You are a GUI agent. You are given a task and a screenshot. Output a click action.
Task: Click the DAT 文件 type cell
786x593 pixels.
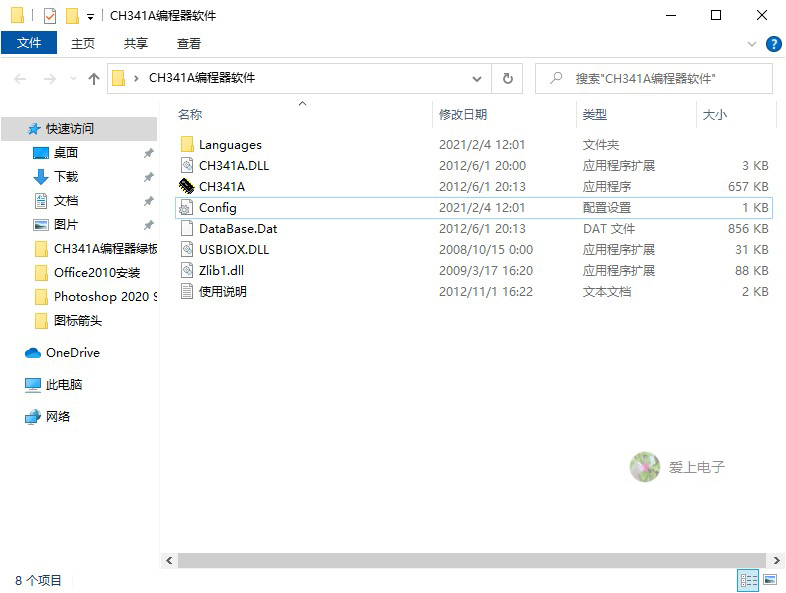click(x=609, y=229)
